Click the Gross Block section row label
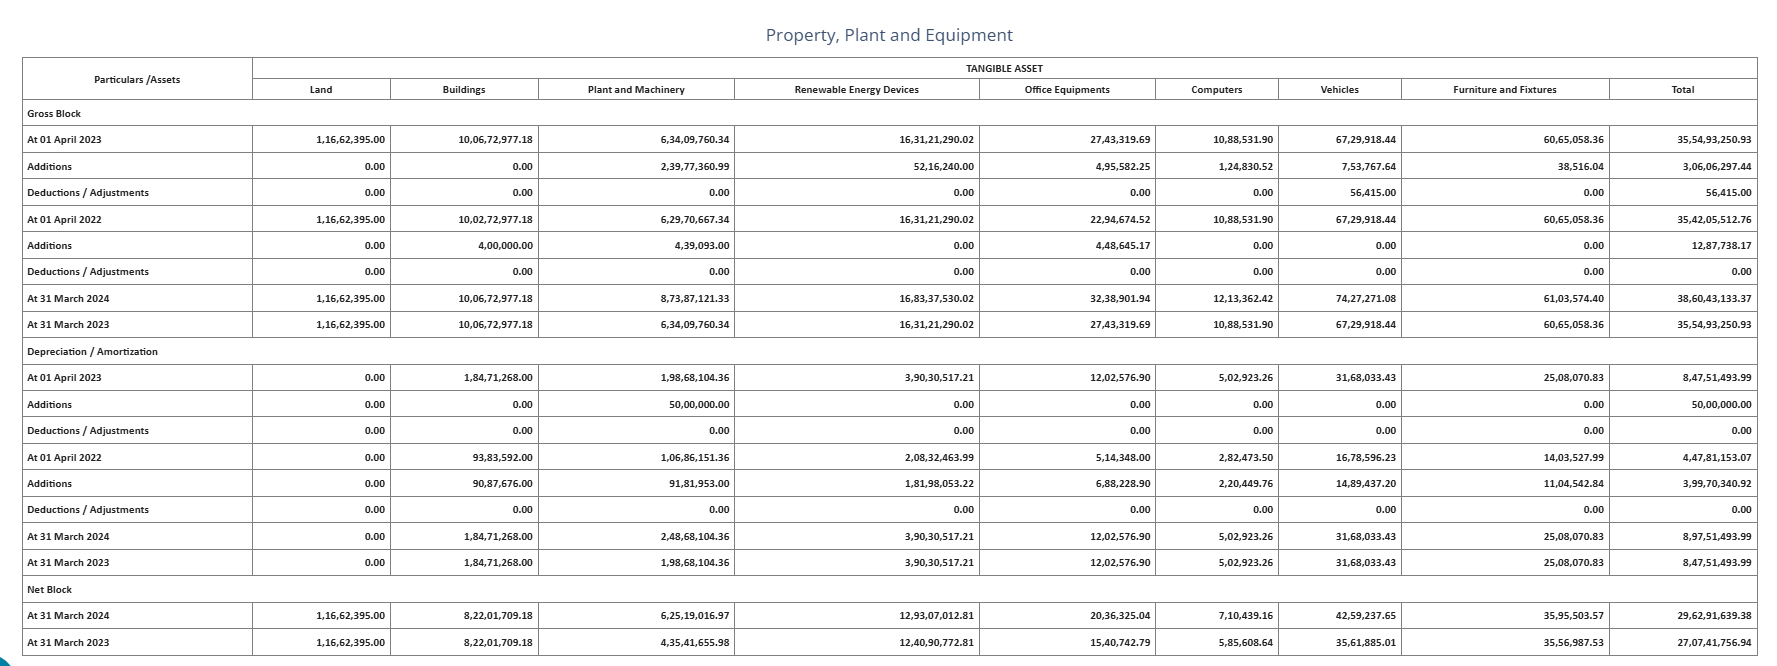This screenshot has height=666, width=1777. click(54, 114)
